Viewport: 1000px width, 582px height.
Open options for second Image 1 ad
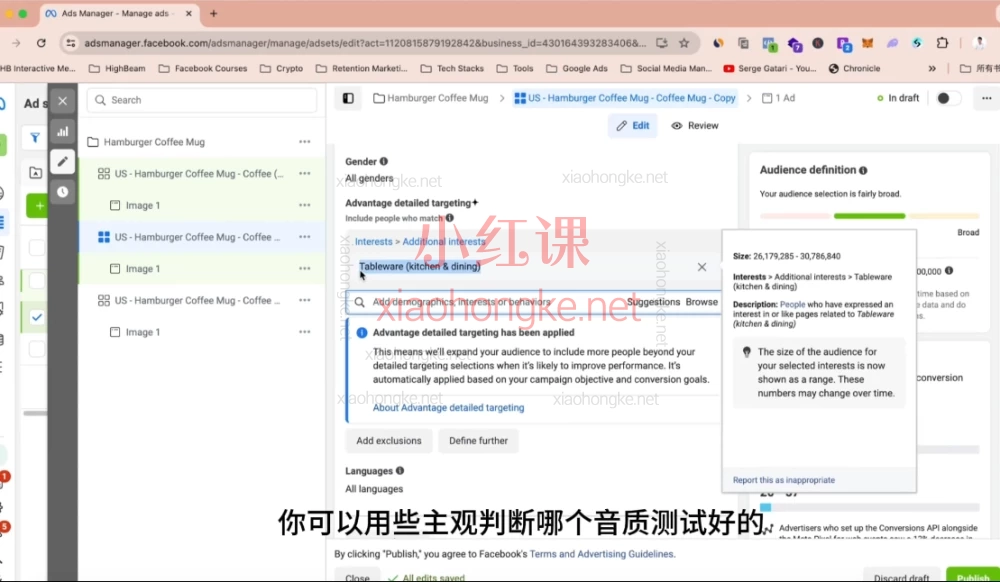click(x=305, y=268)
